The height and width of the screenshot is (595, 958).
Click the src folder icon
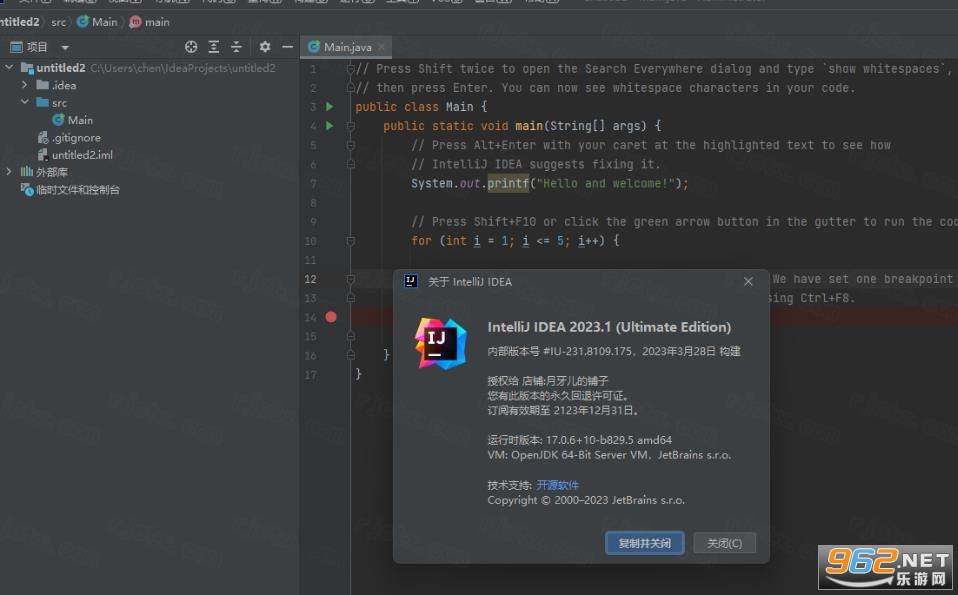(42, 102)
